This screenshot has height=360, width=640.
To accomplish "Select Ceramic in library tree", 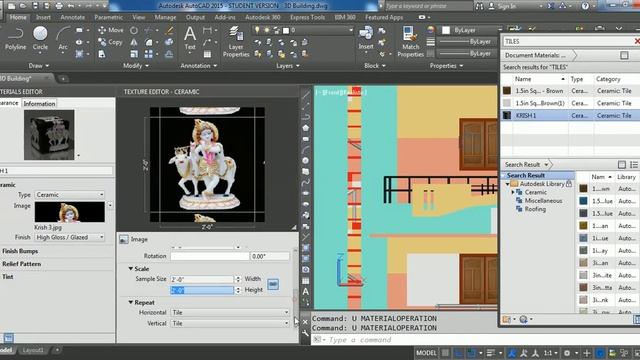I will click(x=535, y=192).
